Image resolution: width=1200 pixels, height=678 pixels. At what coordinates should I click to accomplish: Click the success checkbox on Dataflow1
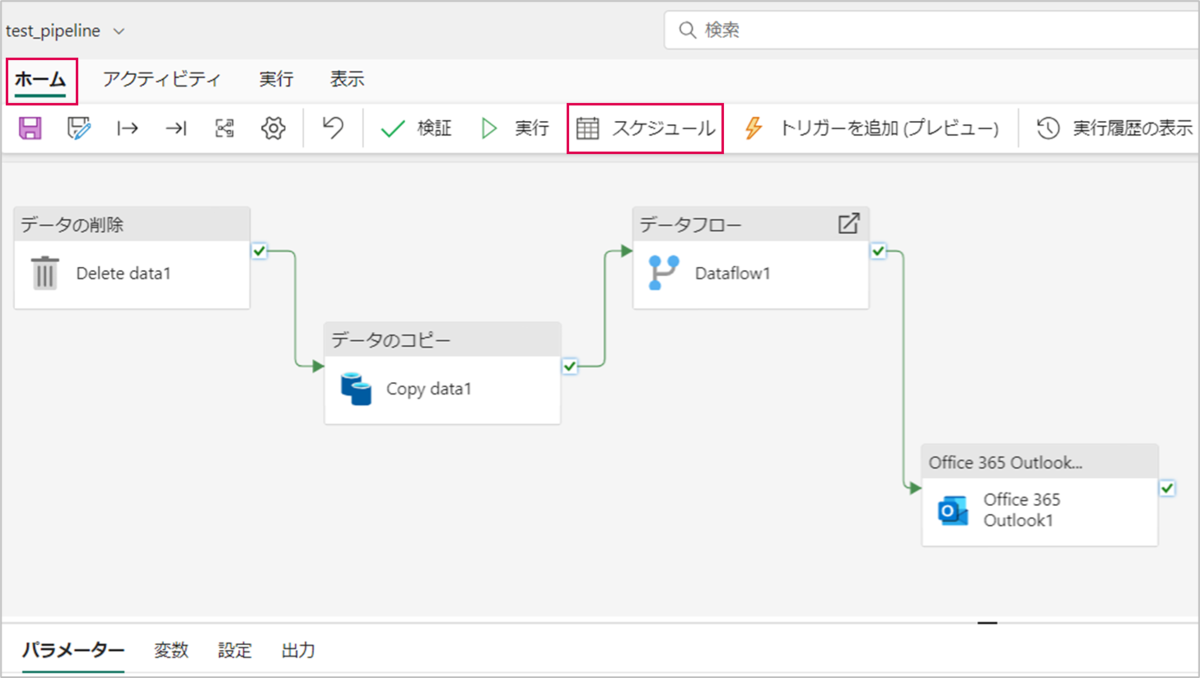click(878, 251)
